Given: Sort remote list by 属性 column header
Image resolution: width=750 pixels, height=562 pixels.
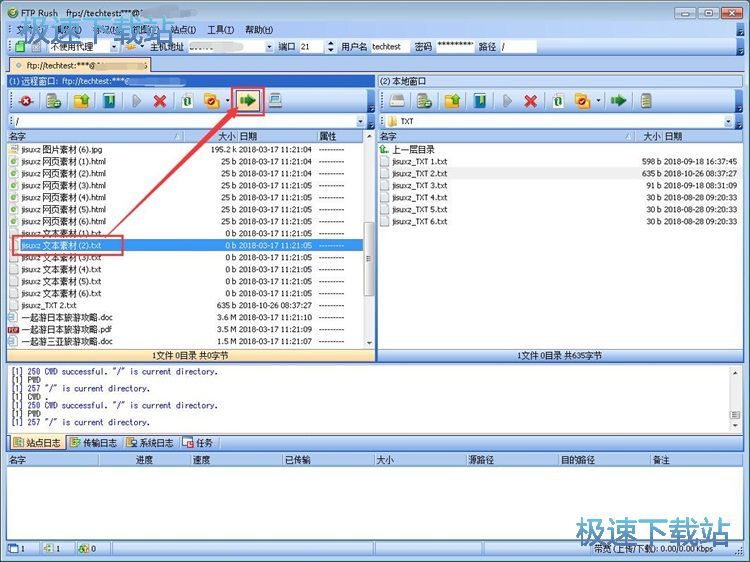Looking at the screenshot, I should 340,136.
